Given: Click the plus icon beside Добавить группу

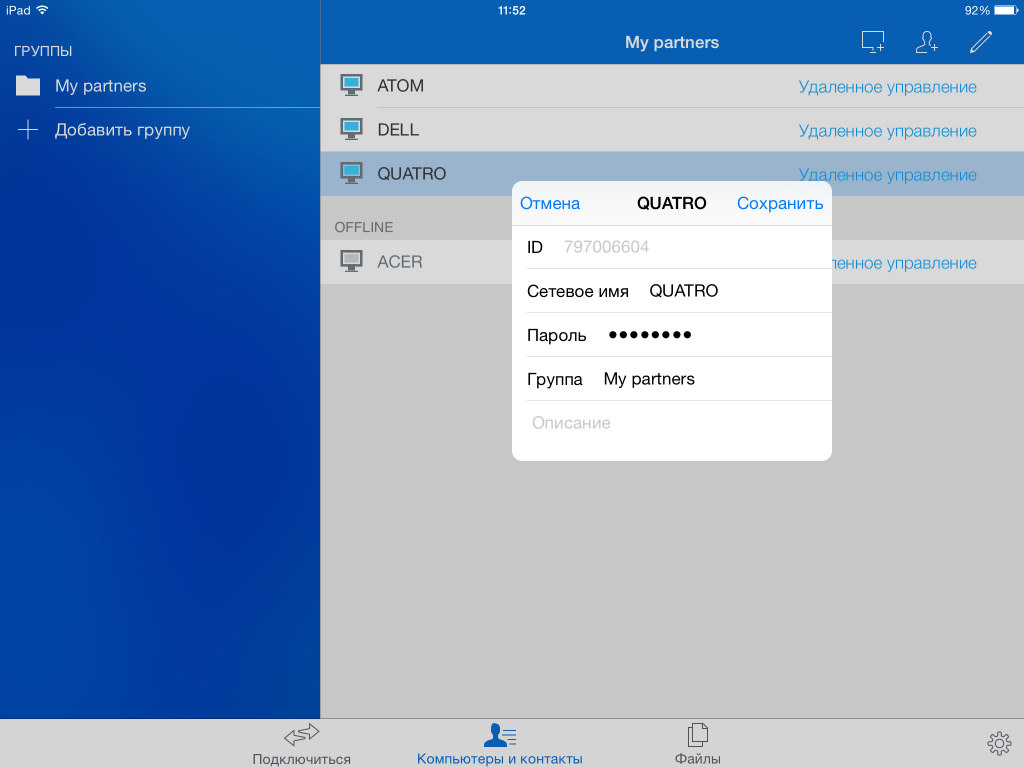Looking at the screenshot, I should 28,130.
